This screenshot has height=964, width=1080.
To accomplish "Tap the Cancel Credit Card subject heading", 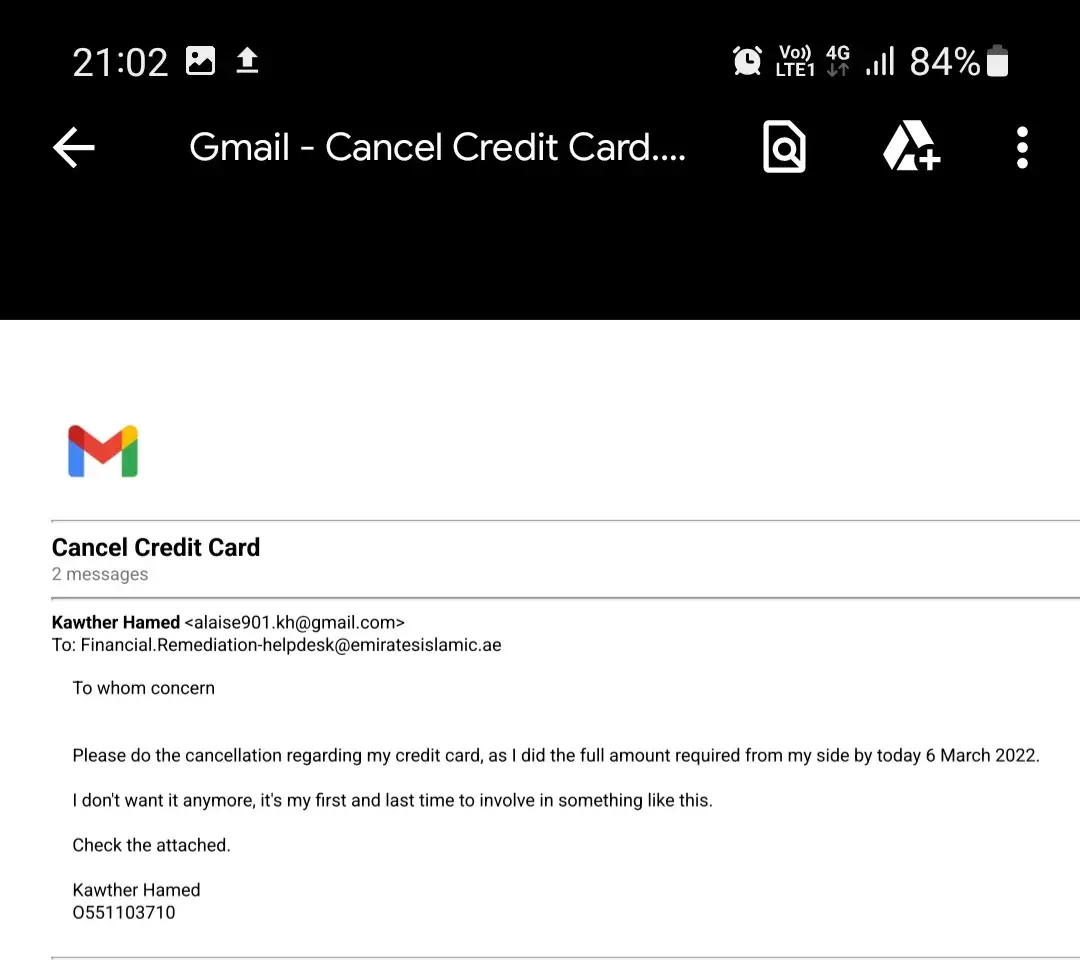I will pyautogui.click(x=156, y=547).
